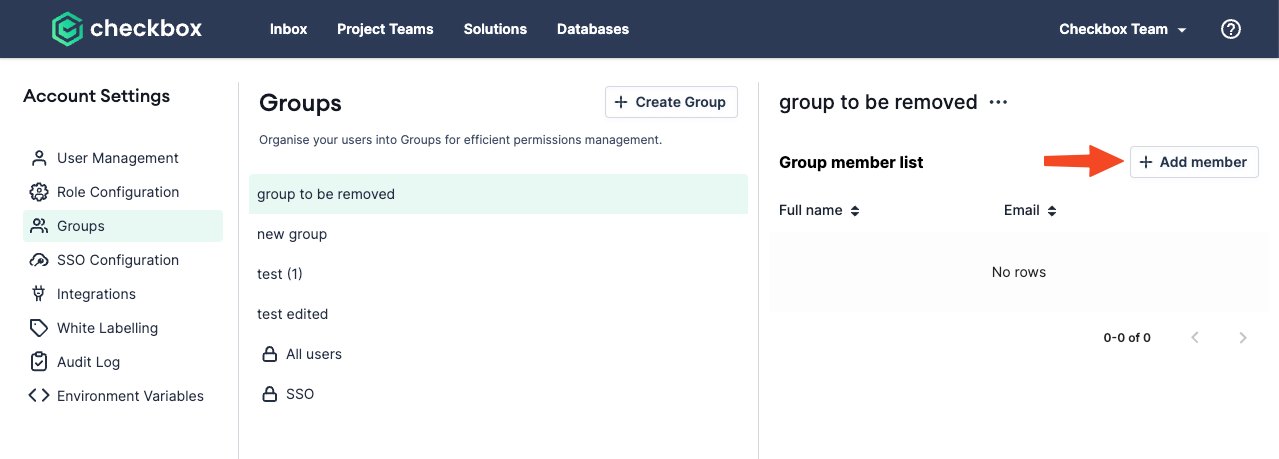
Task: Open the three-dot menu beside group title
Action: pyautogui.click(x=998, y=102)
